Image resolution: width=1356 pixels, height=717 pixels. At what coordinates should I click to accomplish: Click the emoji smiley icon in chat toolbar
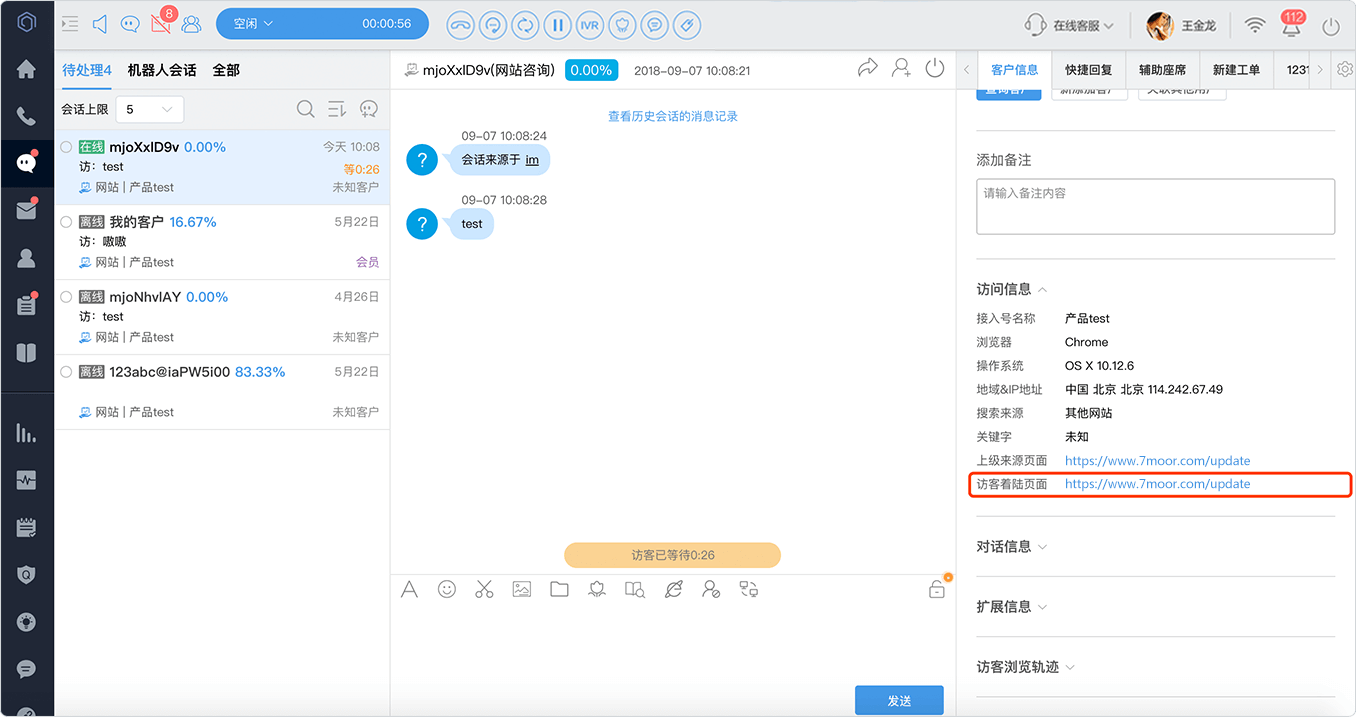point(447,589)
